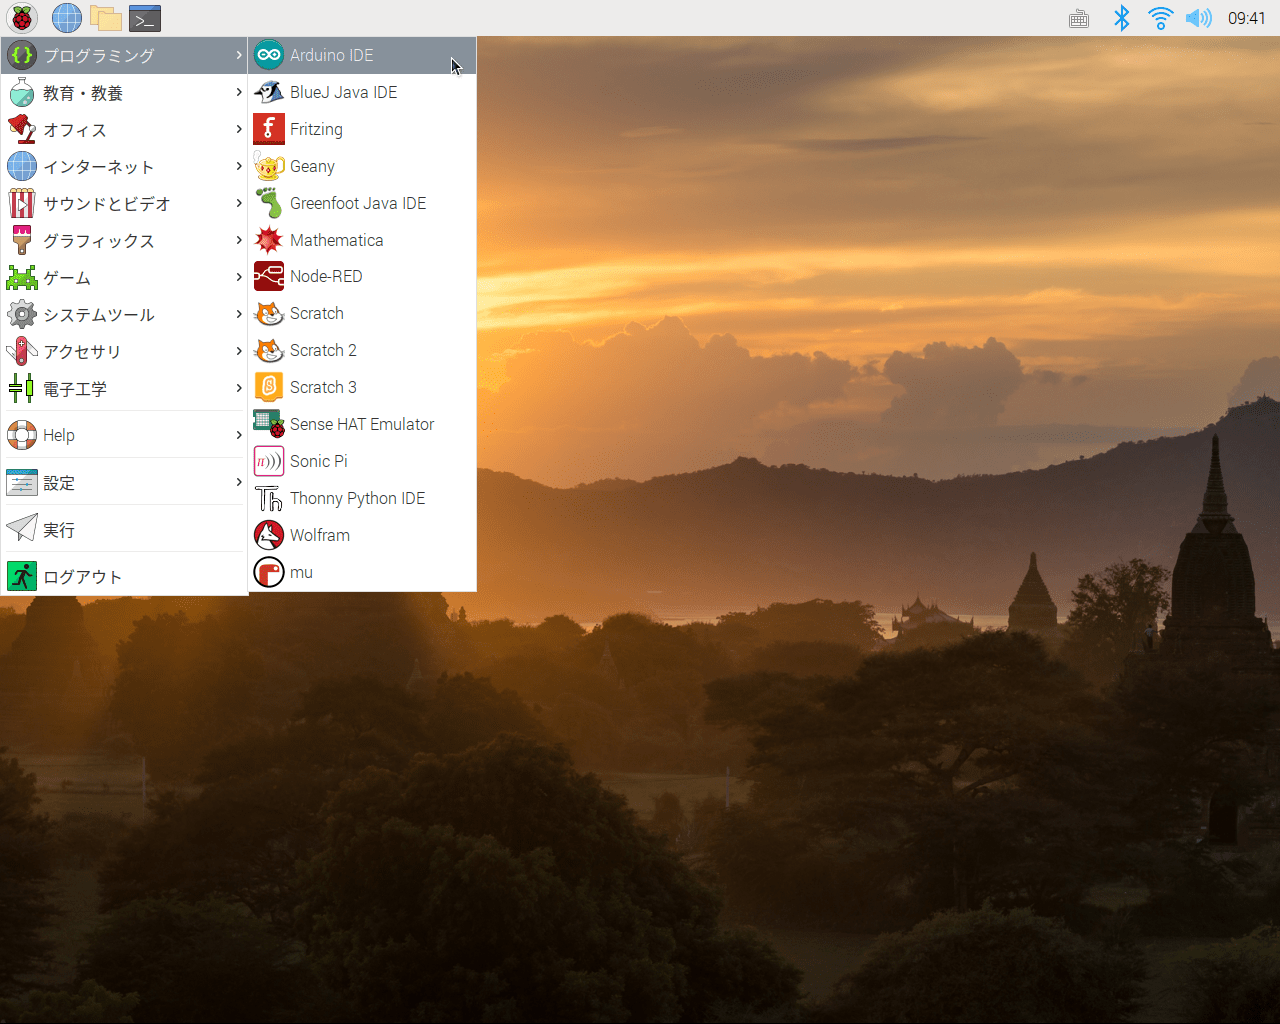Open Thonny Python IDE
Image resolution: width=1280 pixels, height=1024 pixels.
[x=357, y=498]
